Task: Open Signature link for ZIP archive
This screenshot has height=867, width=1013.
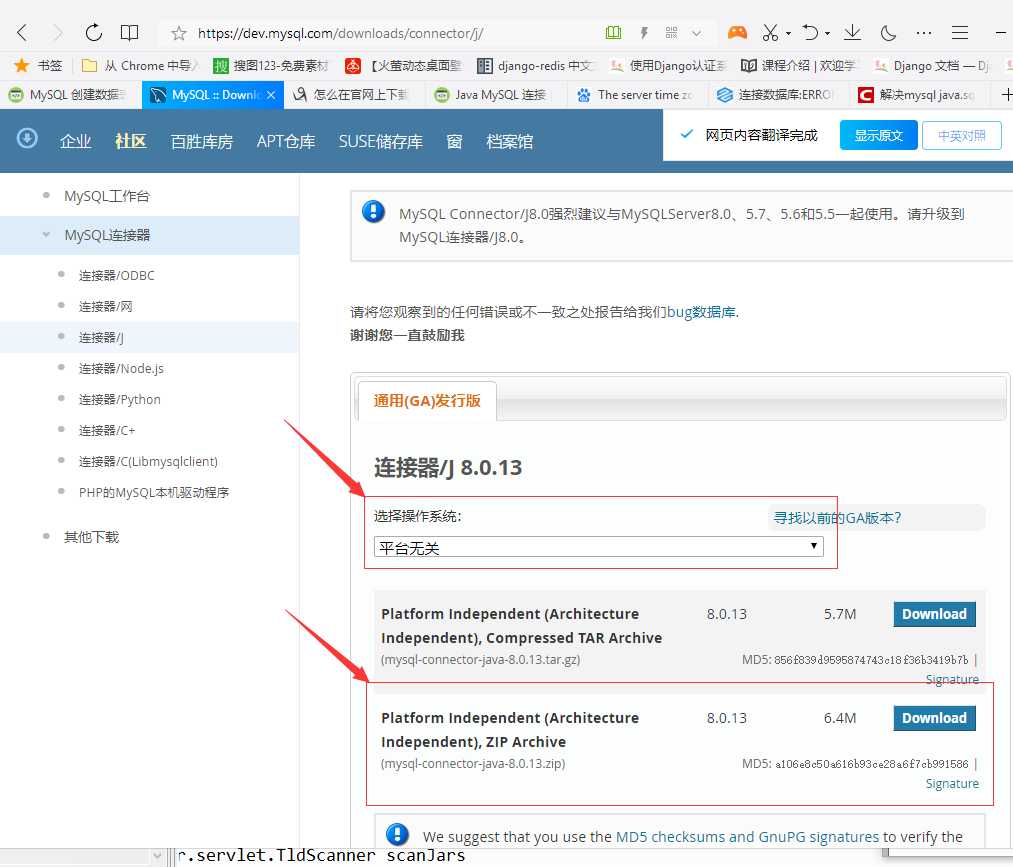Action: click(x=952, y=783)
